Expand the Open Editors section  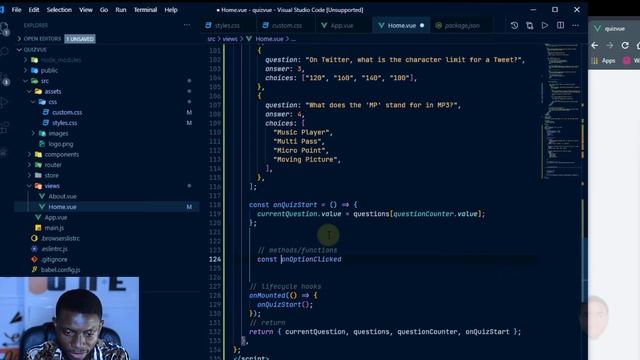tap(42, 39)
